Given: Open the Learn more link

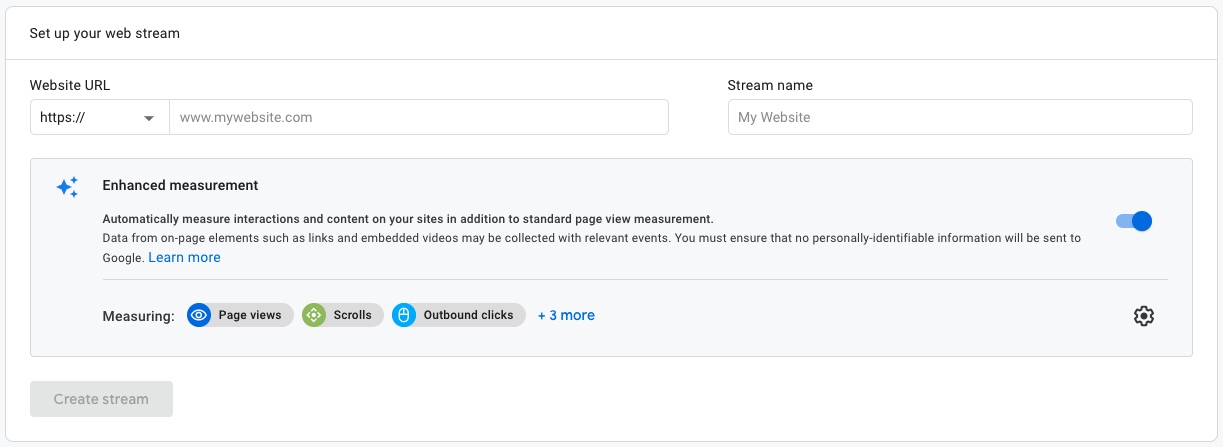Looking at the screenshot, I should pyautogui.click(x=184, y=257).
